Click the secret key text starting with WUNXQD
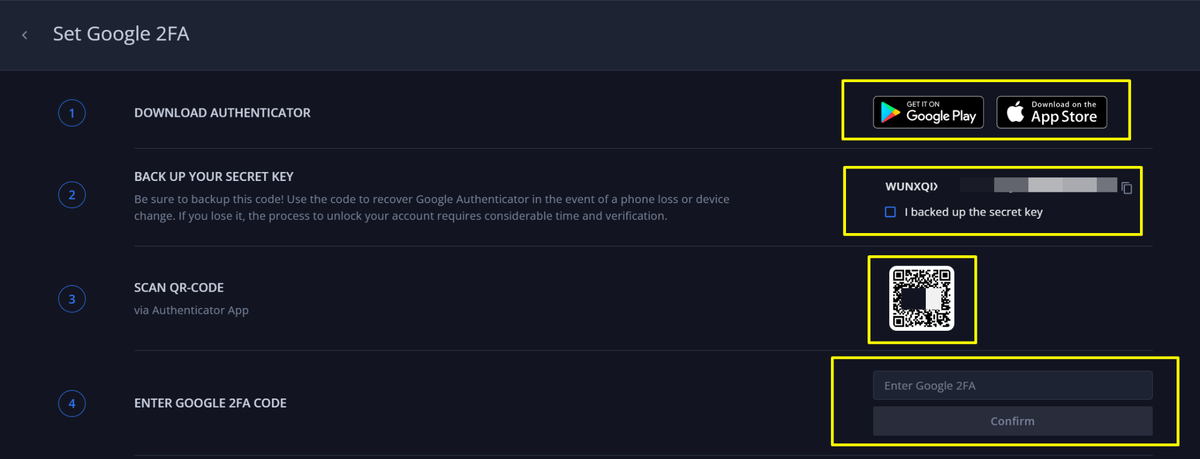 pos(912,187)
